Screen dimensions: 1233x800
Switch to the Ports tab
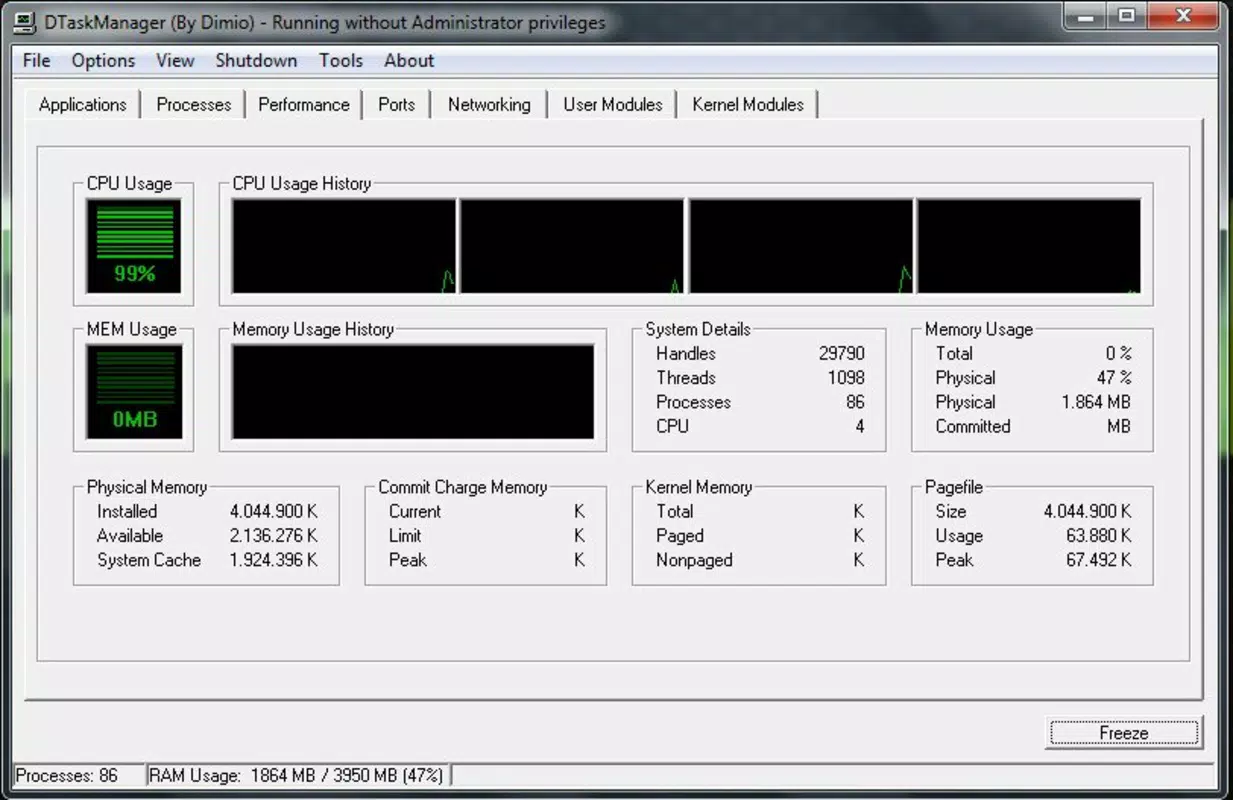click(x=397, y=105)
